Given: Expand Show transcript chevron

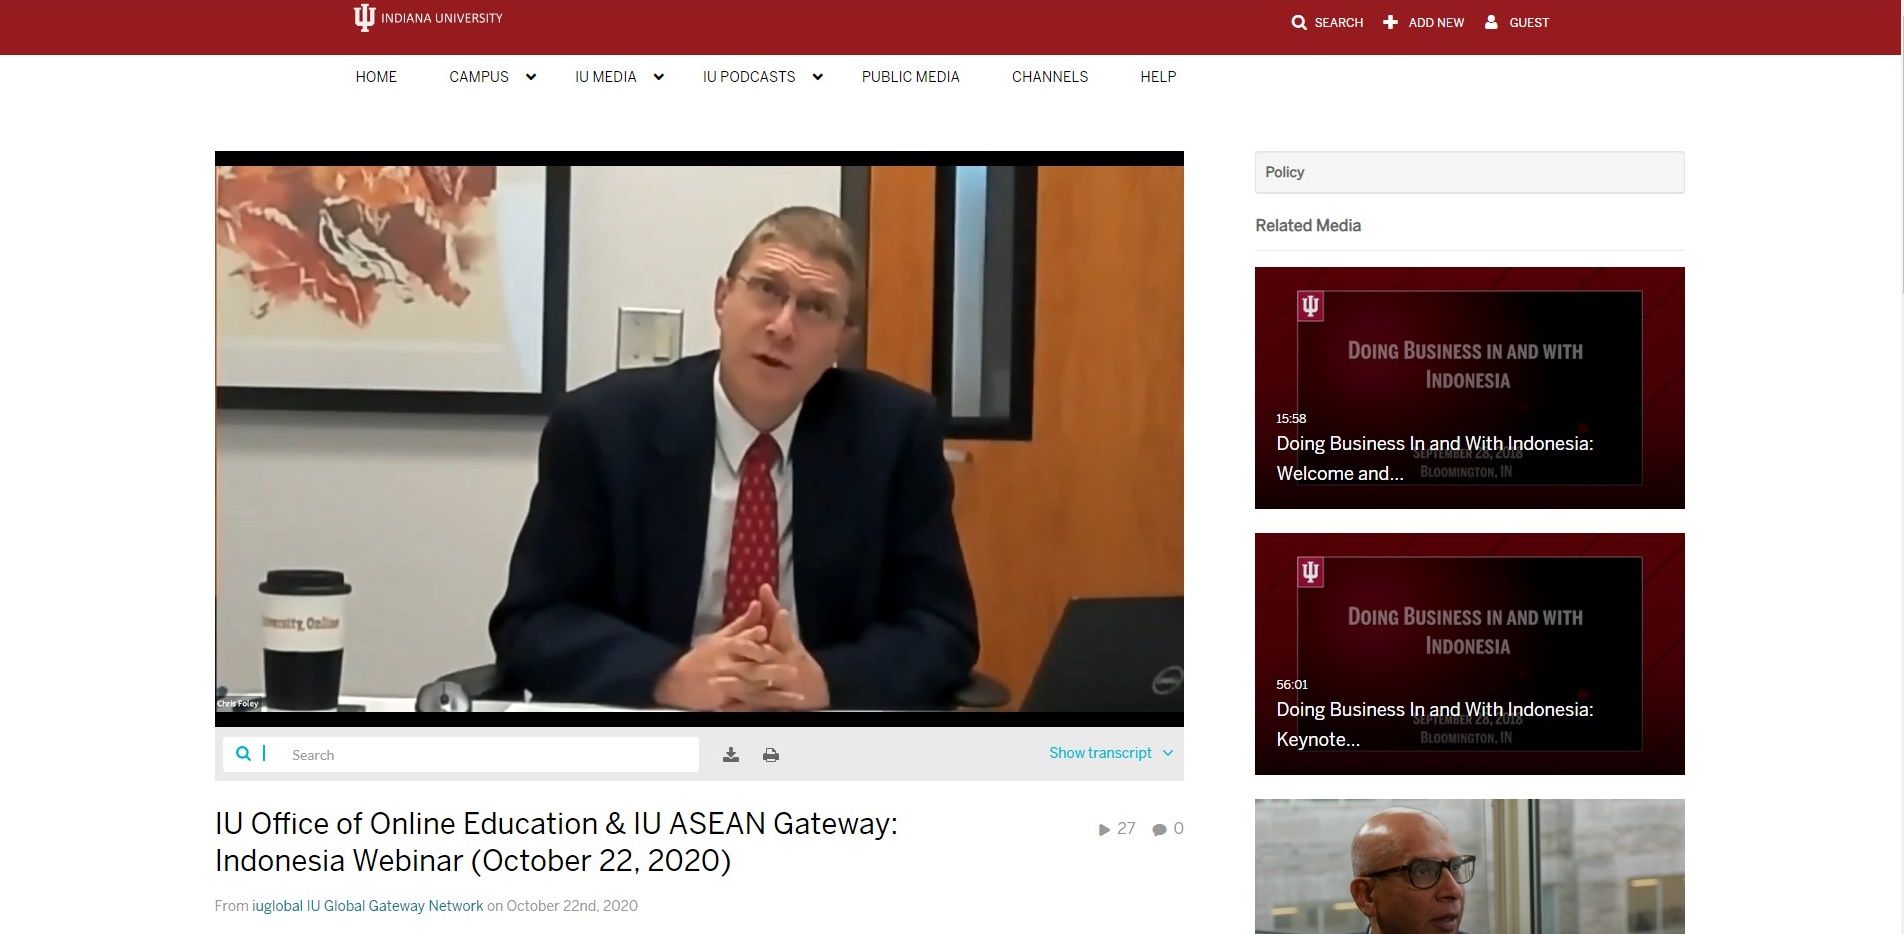Looking at the screenshot, I should 1168,753.
